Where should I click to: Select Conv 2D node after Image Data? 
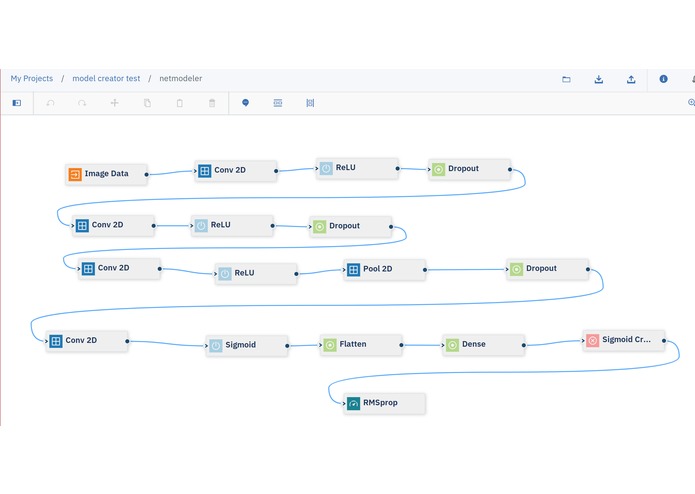tap(236, 171)
